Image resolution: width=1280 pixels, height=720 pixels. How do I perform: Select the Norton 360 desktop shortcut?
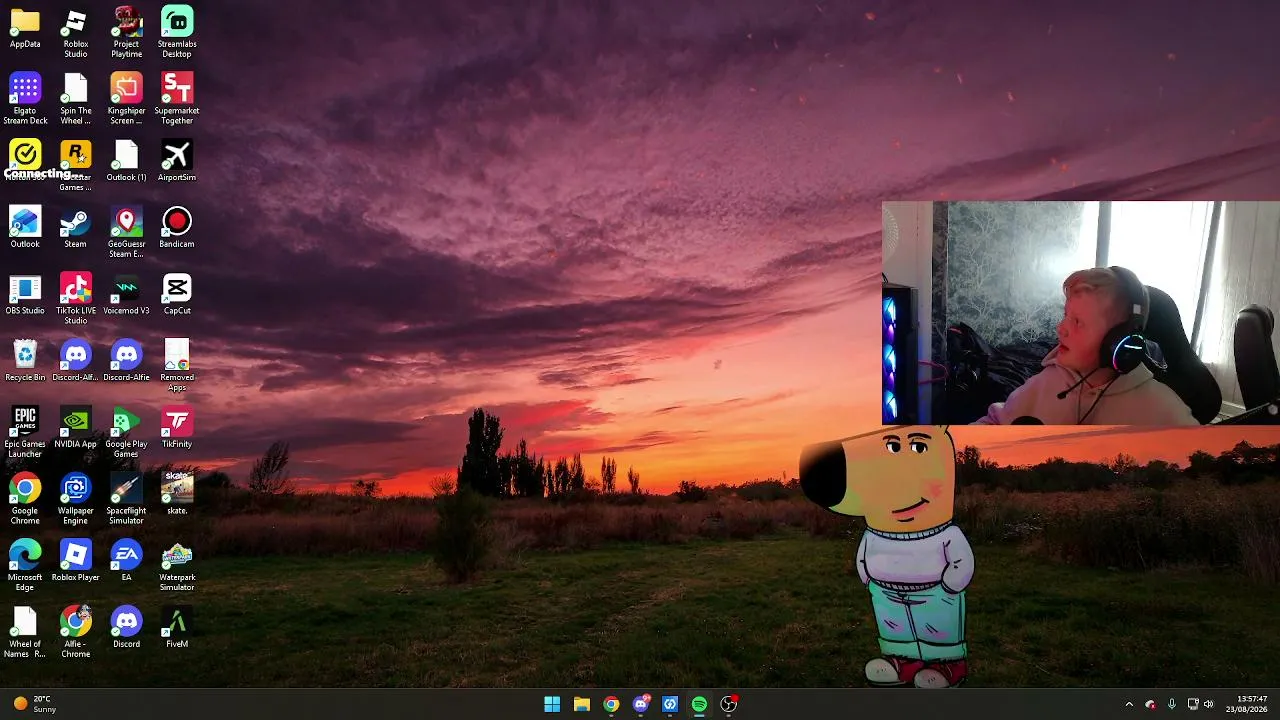click(x=25, y=155)
